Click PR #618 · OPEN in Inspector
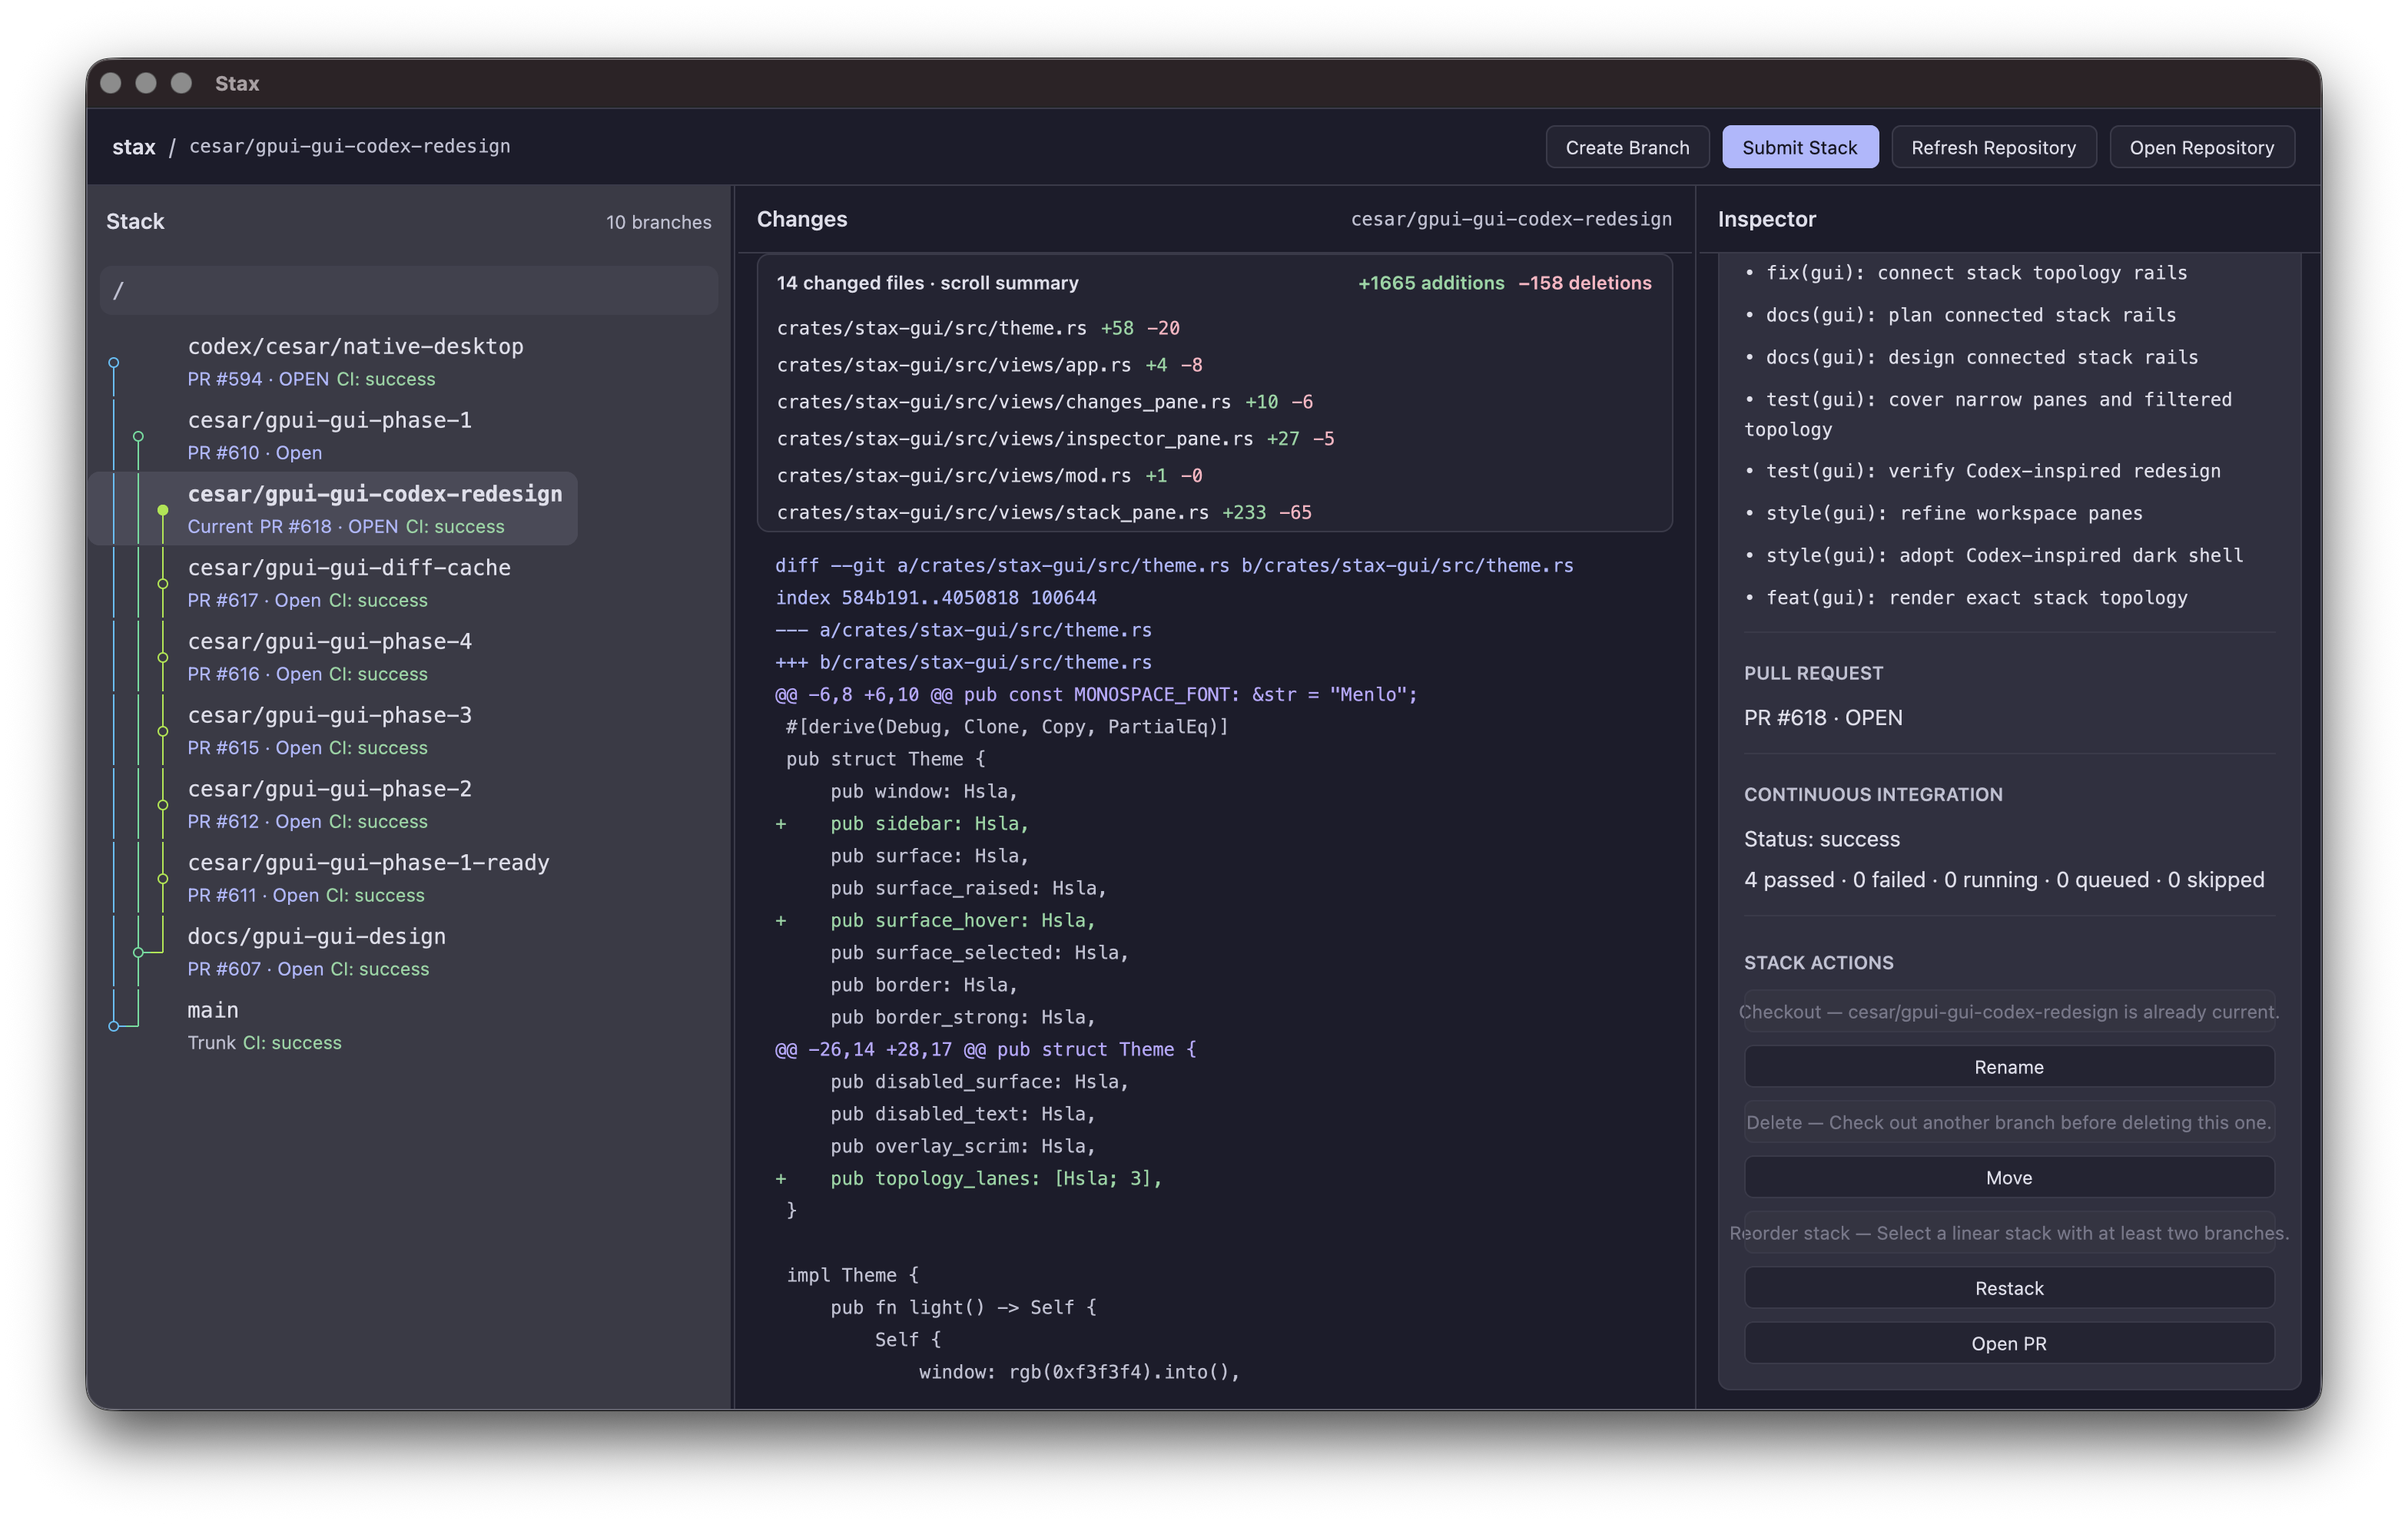This screenshot has width=2408, height=1524. tap(1823, 718)
